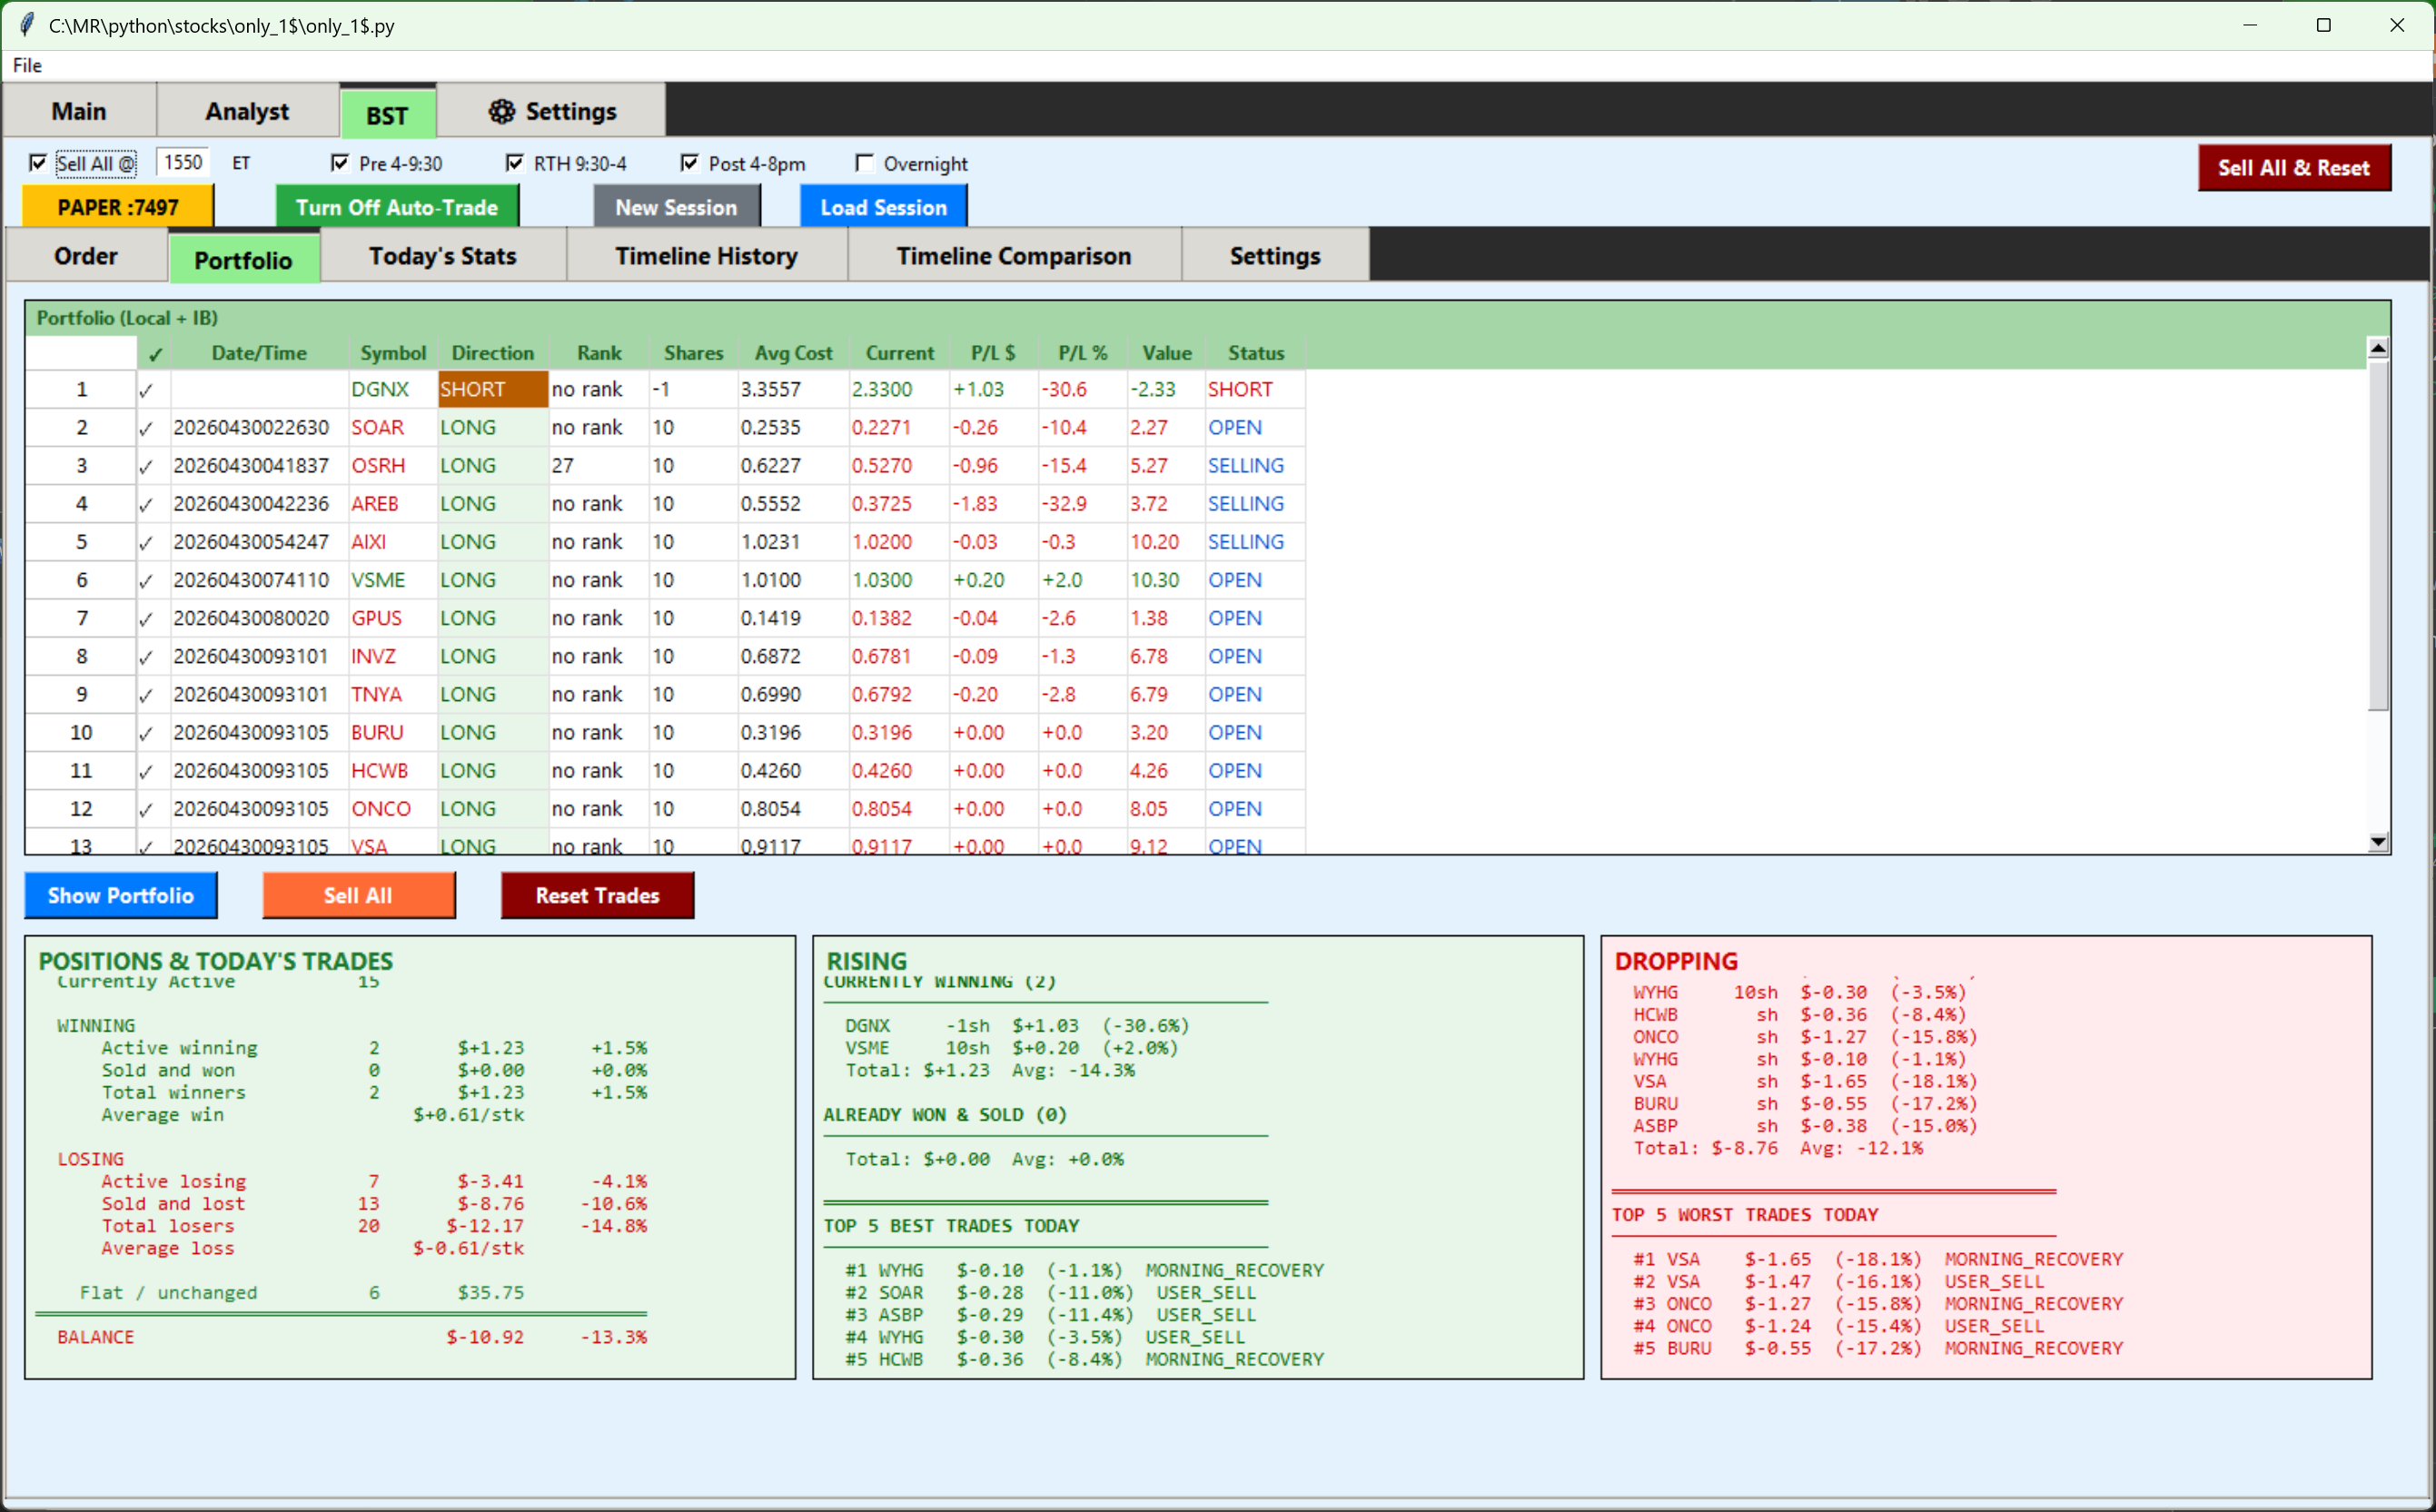Open the Today's Stats tab
Image resolution: width=2436 pixels, height=1512 pixels.
(443, 256)
